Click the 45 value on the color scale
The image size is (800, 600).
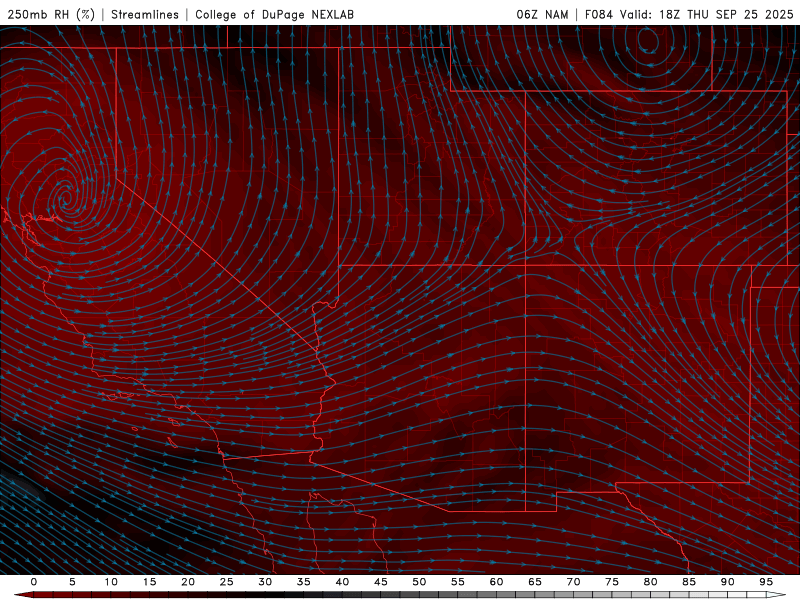[x=381, y=582]
